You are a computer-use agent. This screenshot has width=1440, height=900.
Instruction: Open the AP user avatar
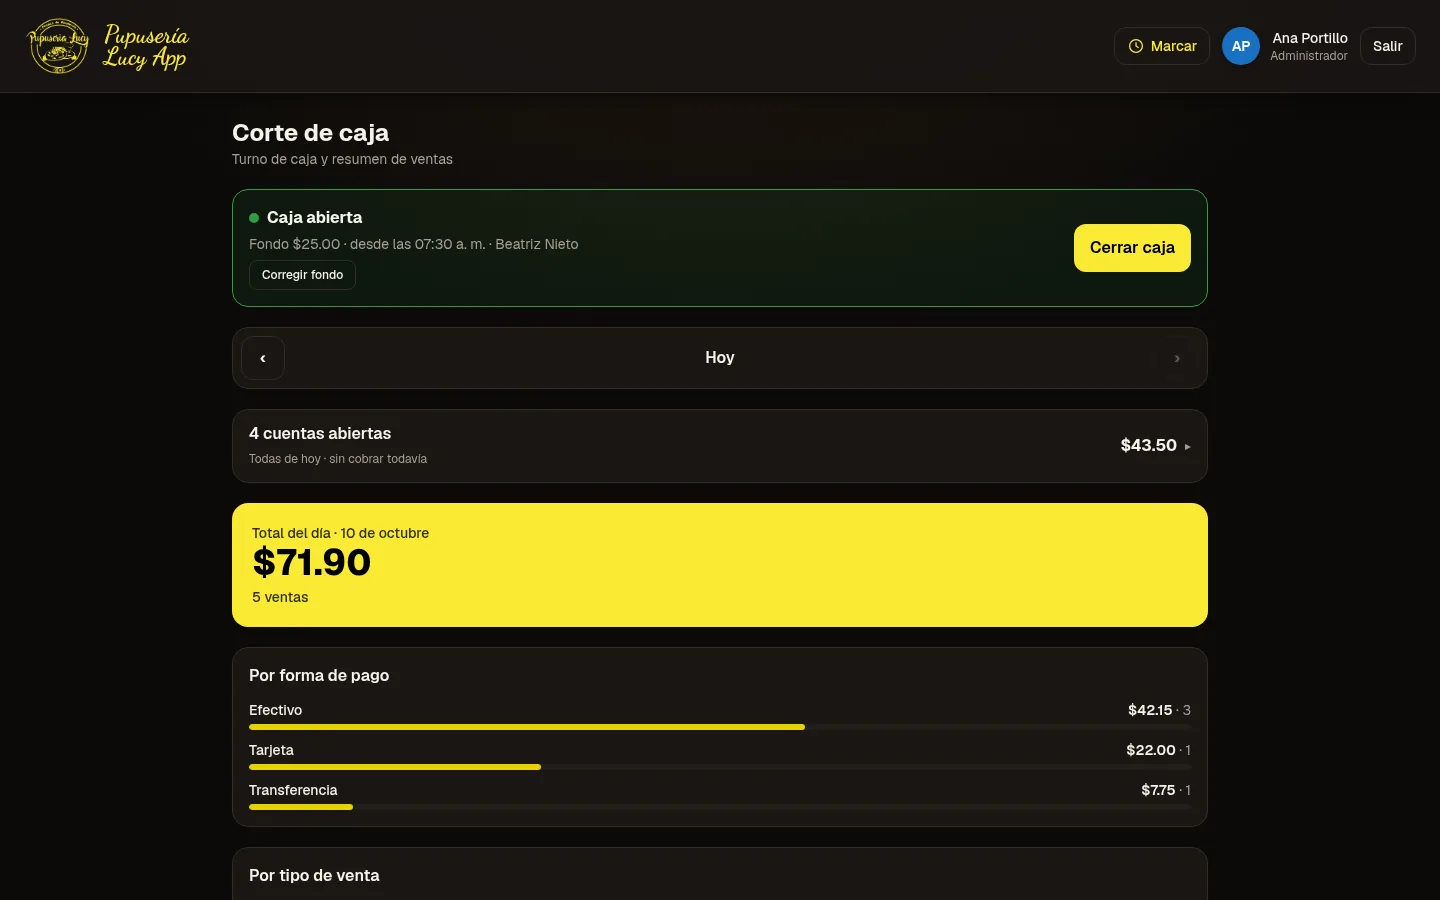pyautogui.click(x=1241, y=46)
